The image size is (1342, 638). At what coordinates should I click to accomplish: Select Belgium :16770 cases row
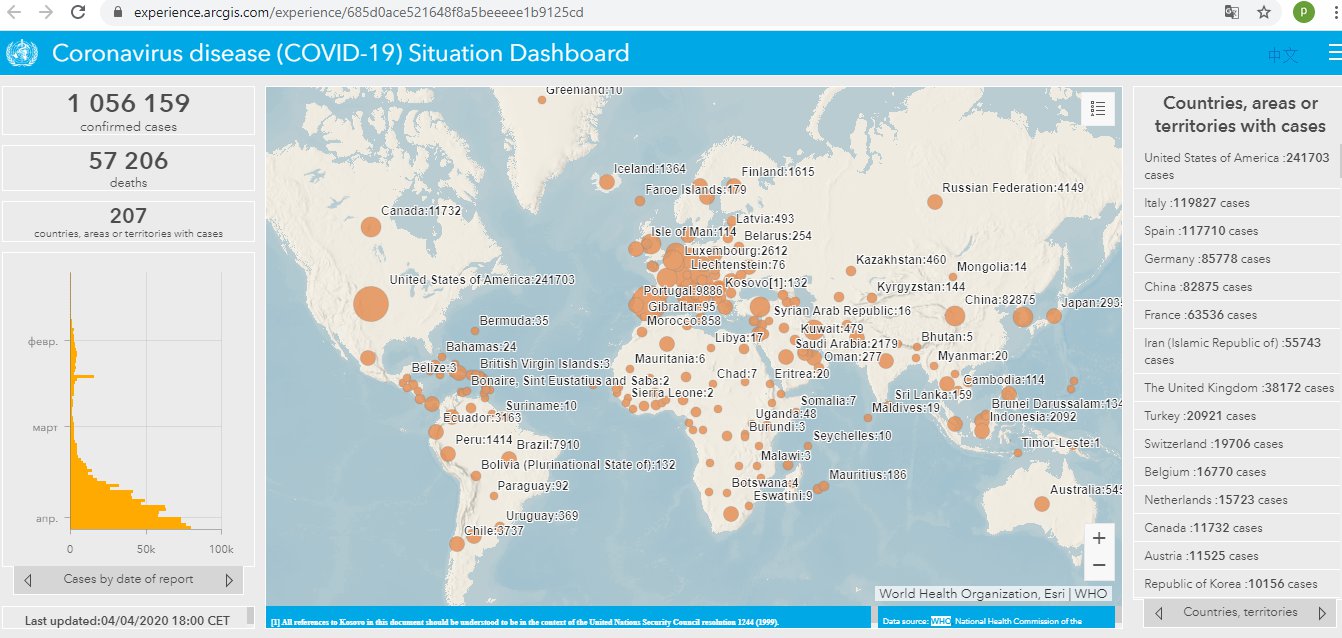pyautogui.click(x=1238, y=472)
